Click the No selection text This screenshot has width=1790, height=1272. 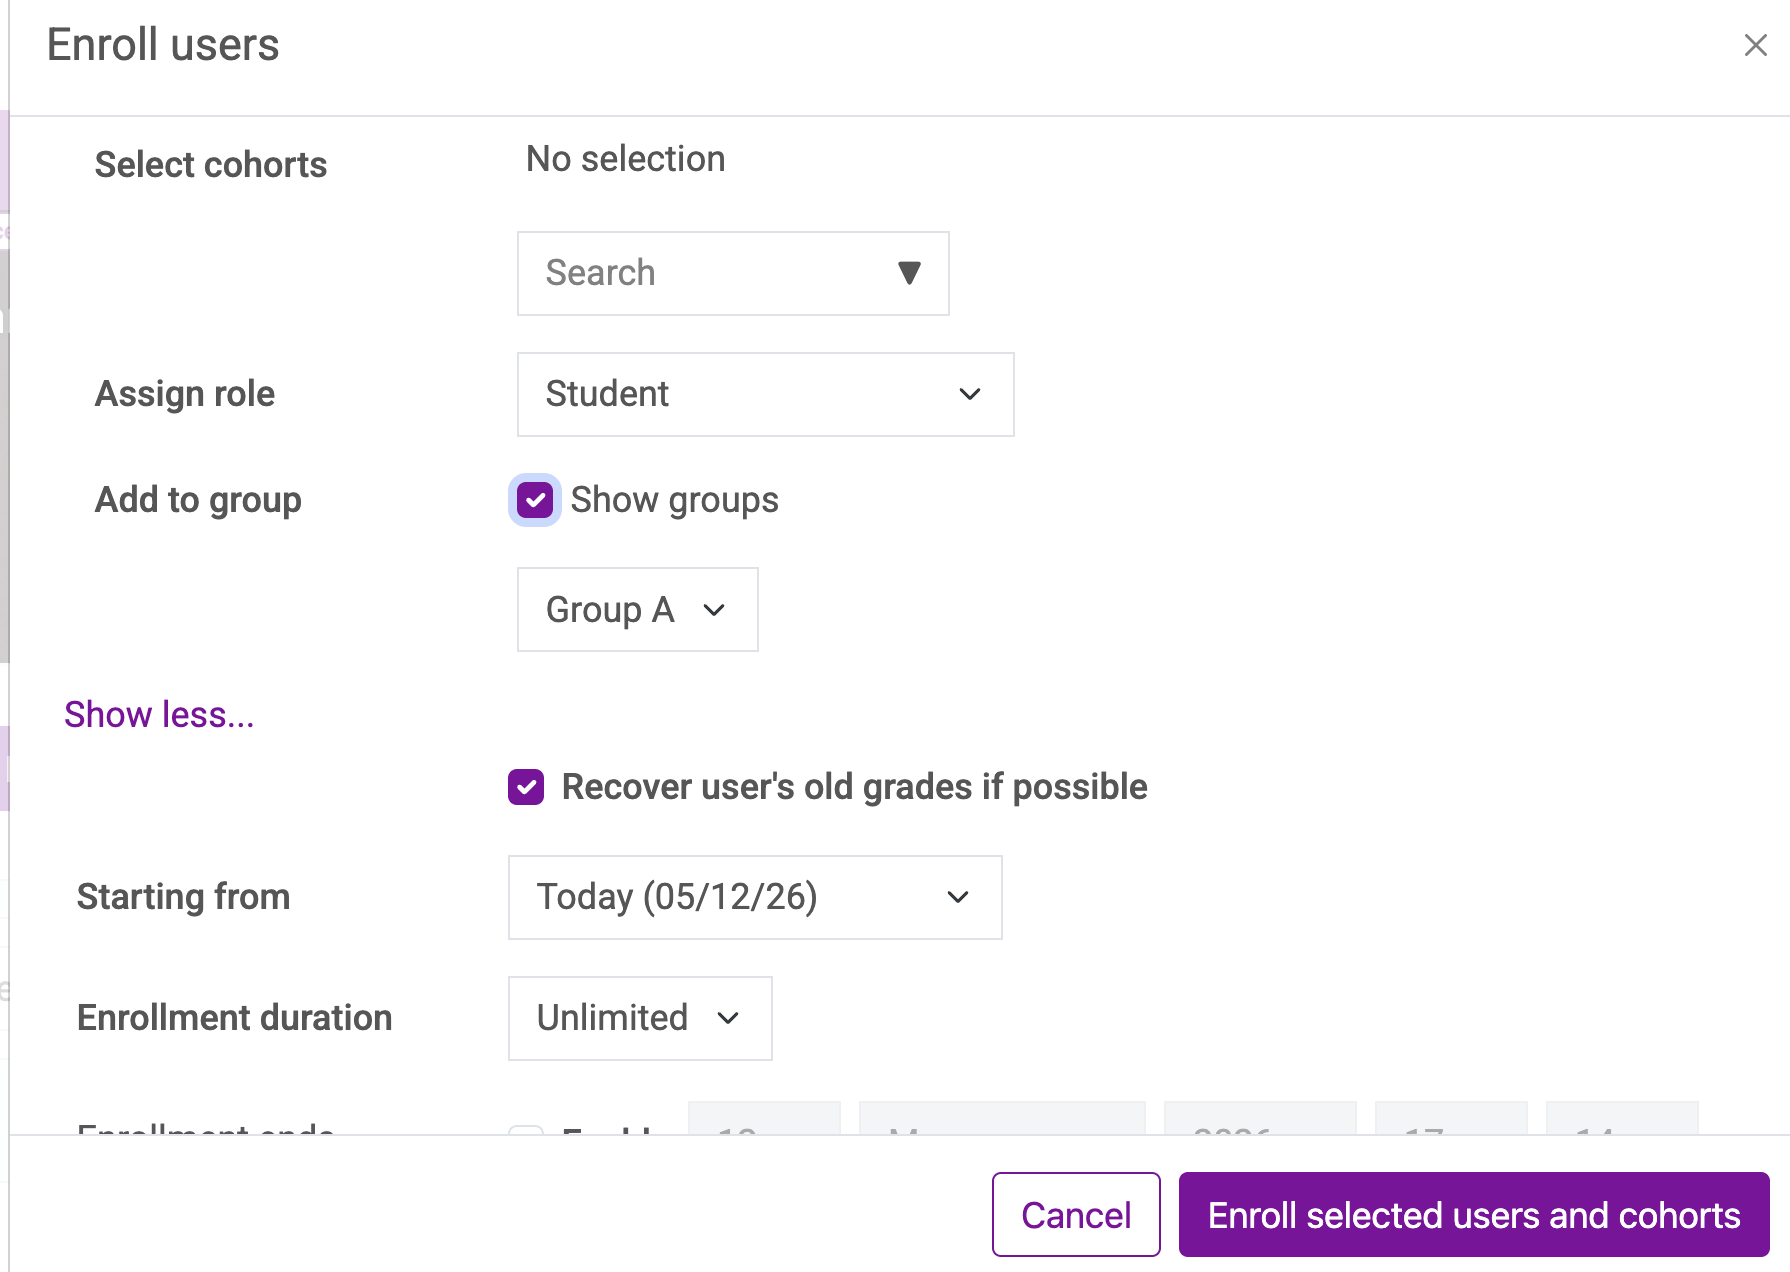pyautogui.click(x=626, y=159)
